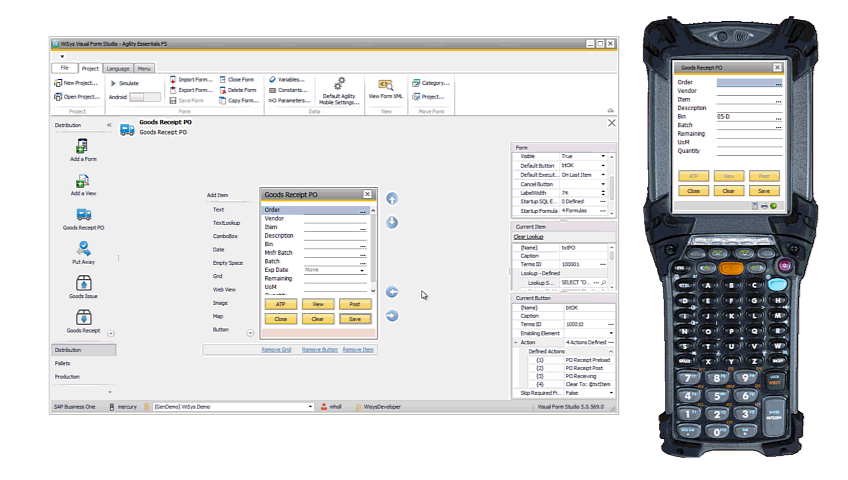
Task: Open the Visible property dropdown
Action: 603,156
